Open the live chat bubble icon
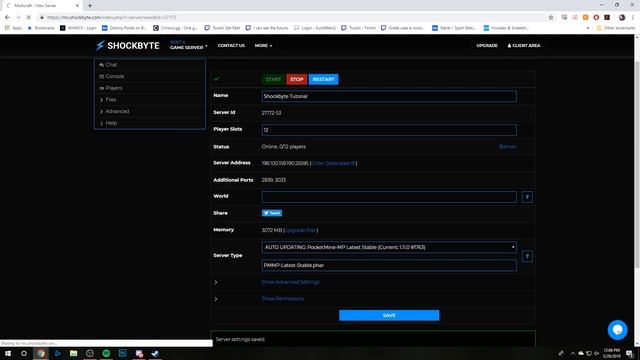Screen dimensions: 640x360 click(617, 330)
